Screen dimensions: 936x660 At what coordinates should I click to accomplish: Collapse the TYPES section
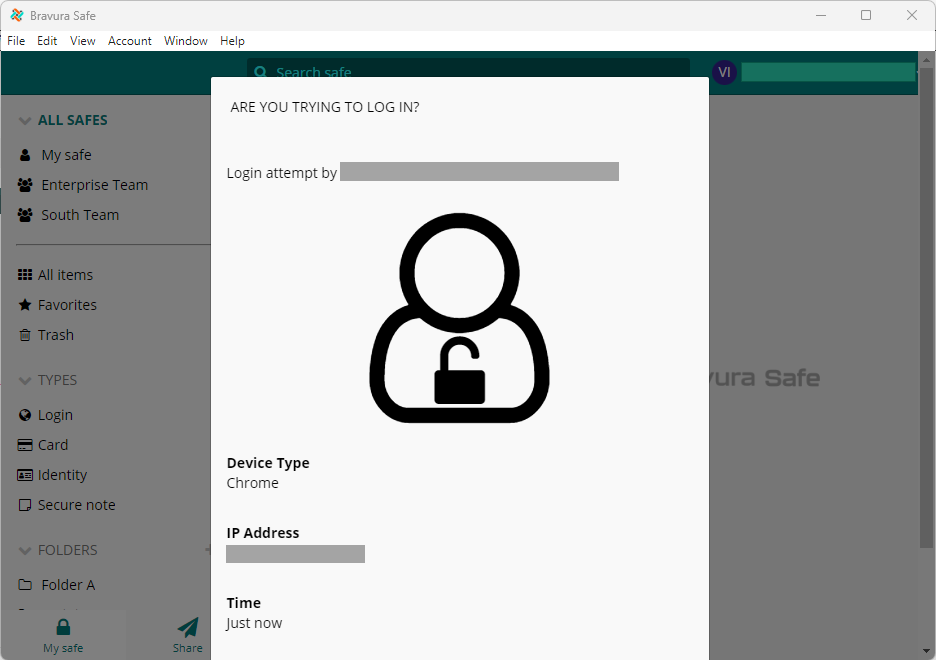click(24, 380)
